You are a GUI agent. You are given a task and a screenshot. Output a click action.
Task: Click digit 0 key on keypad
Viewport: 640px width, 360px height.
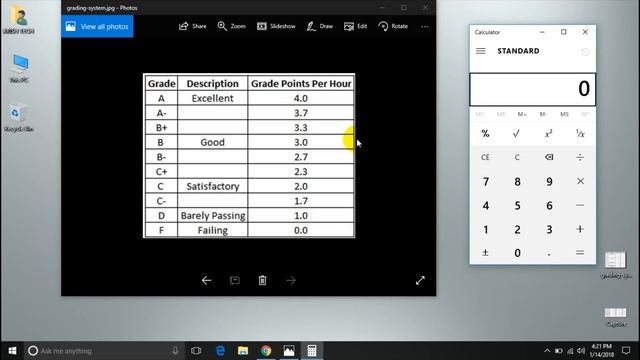point(517,253)
